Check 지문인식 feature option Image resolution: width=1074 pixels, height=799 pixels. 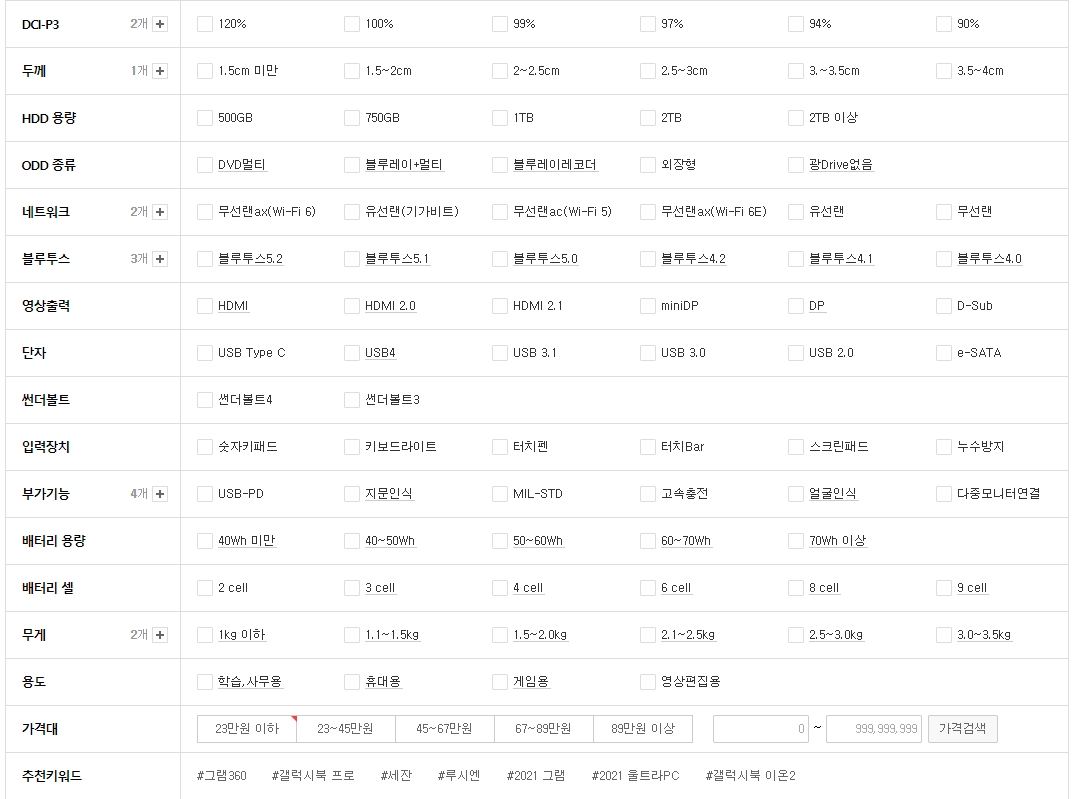[x=352, y=494]
